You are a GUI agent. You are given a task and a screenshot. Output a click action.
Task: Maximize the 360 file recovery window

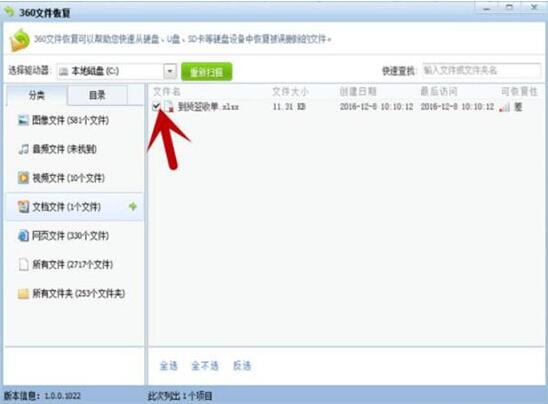click(x=510, y=7)
